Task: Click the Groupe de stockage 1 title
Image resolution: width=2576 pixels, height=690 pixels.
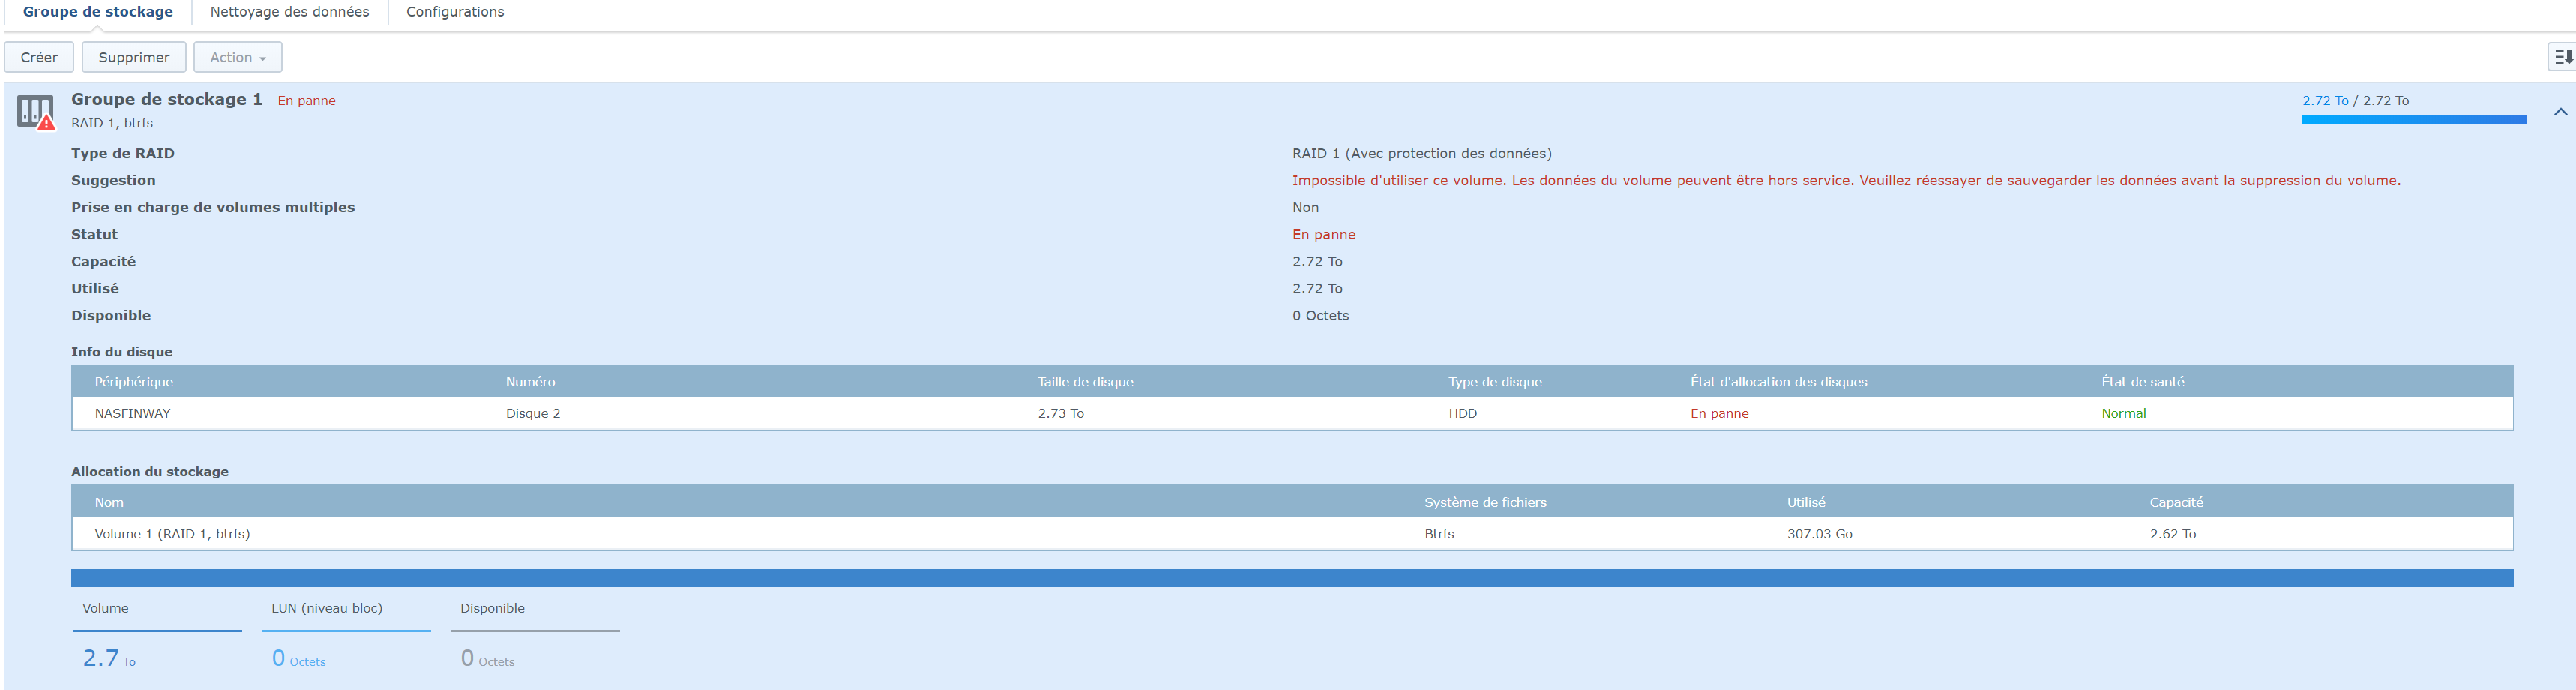Action: pyautogui.click(x=166, y=99)
